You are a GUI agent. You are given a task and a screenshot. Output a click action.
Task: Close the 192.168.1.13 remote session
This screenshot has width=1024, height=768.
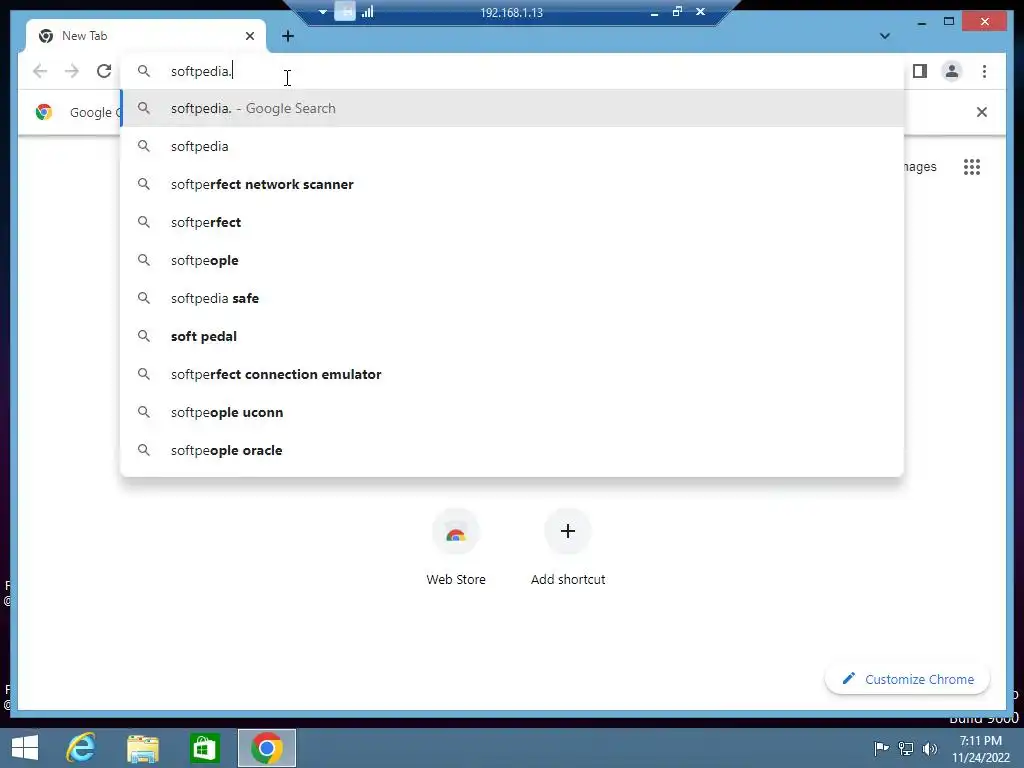pyautogui.click(x=700, y=11)
